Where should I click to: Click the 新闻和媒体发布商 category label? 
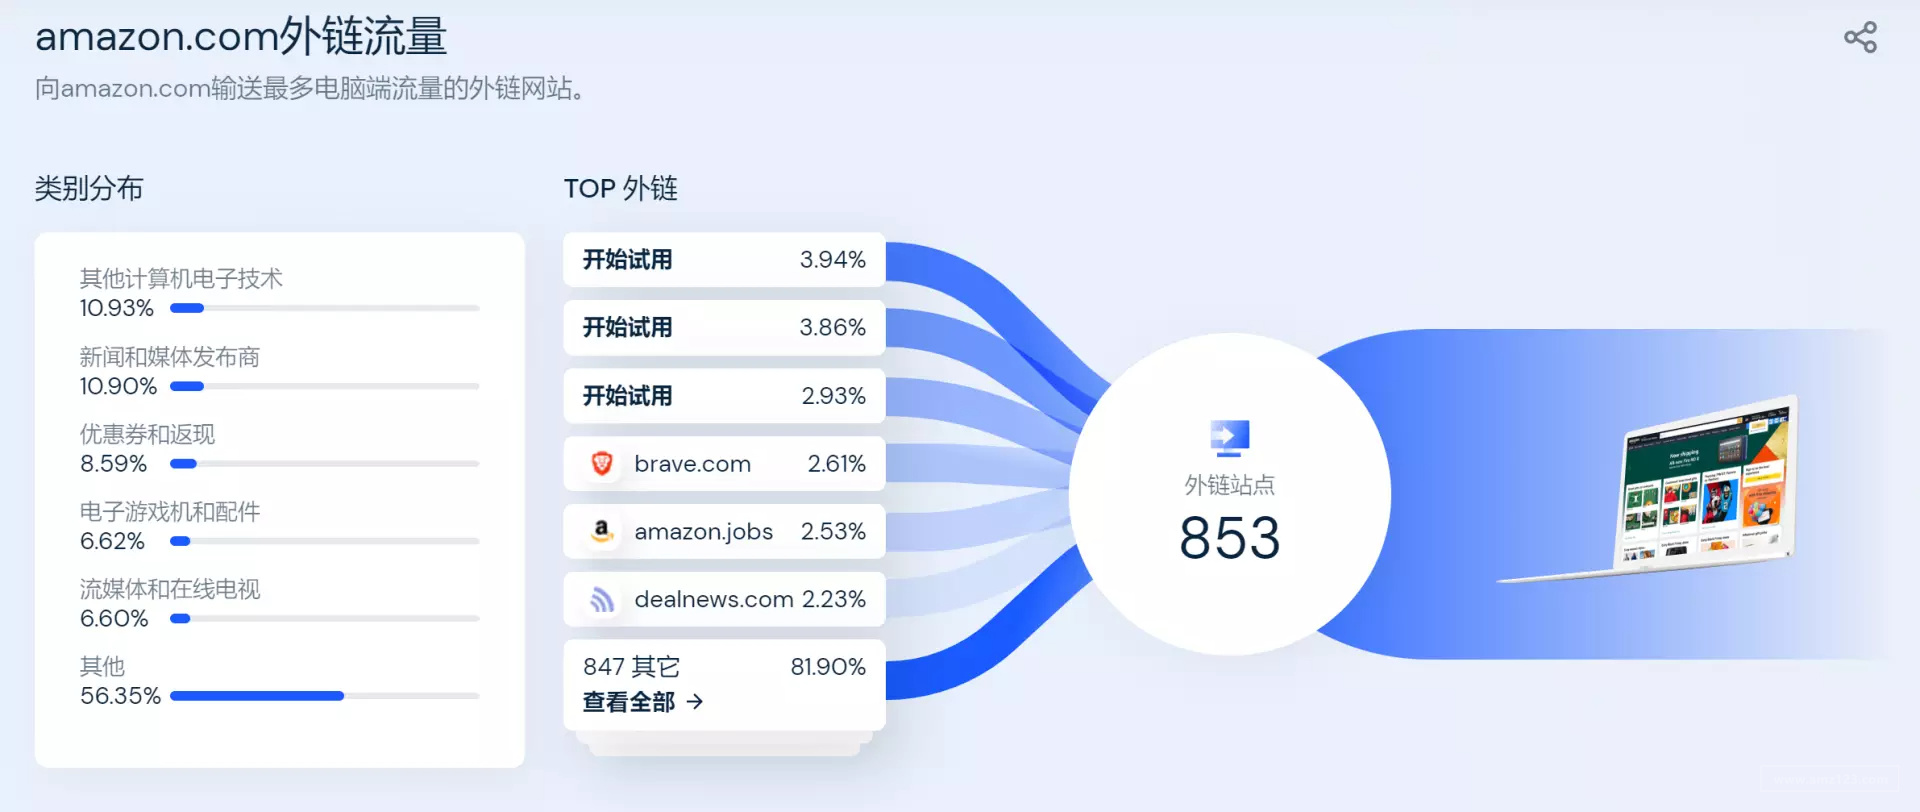[x=170, y=357]
